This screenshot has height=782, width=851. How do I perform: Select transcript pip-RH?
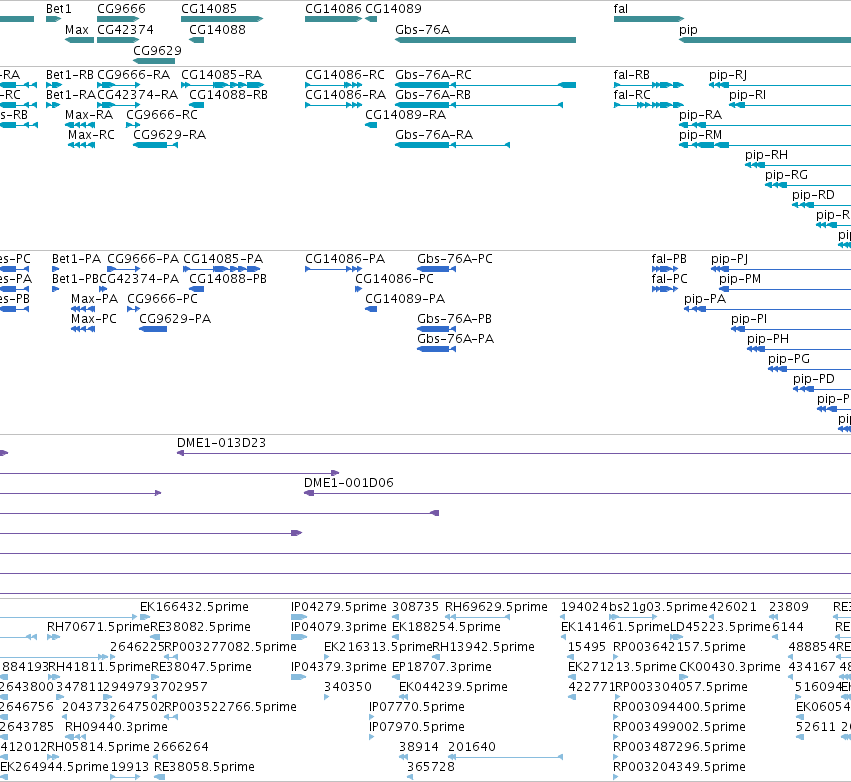[766, 155]
